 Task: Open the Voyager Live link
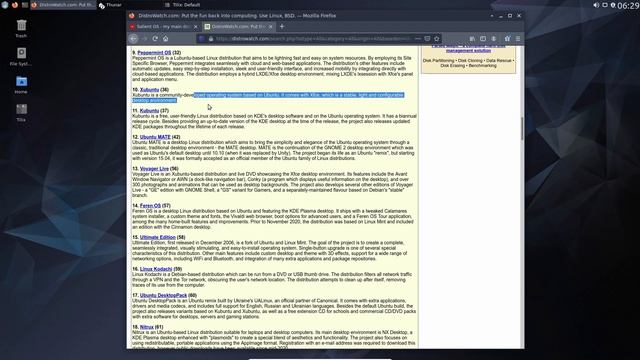(x=154, y=169)
